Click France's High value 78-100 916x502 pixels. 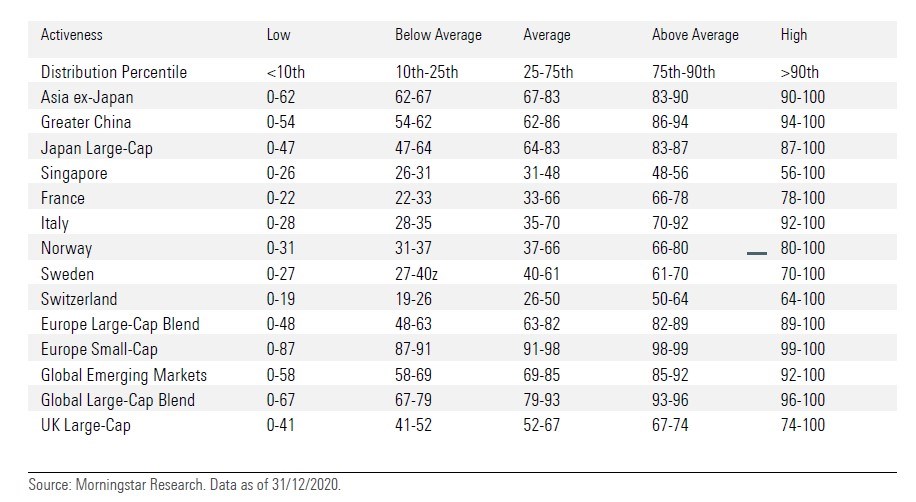pos(803,198)
